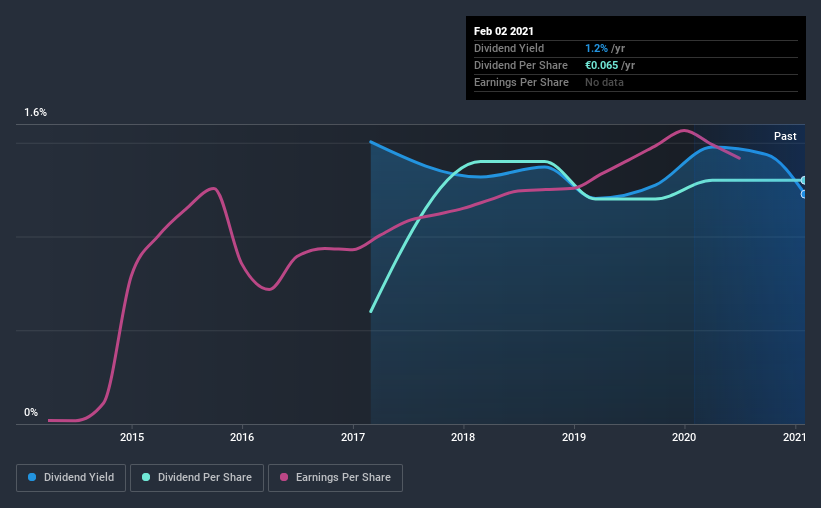Viewport: 821px width, 508px height.
Task: Click the blue Dividend Yield legend dot
Action: click(x=32, y=477)
